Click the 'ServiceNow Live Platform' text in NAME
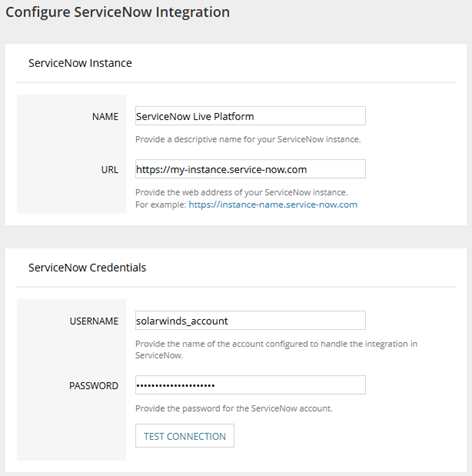The image size is (472, 476). tap(195, 116)
